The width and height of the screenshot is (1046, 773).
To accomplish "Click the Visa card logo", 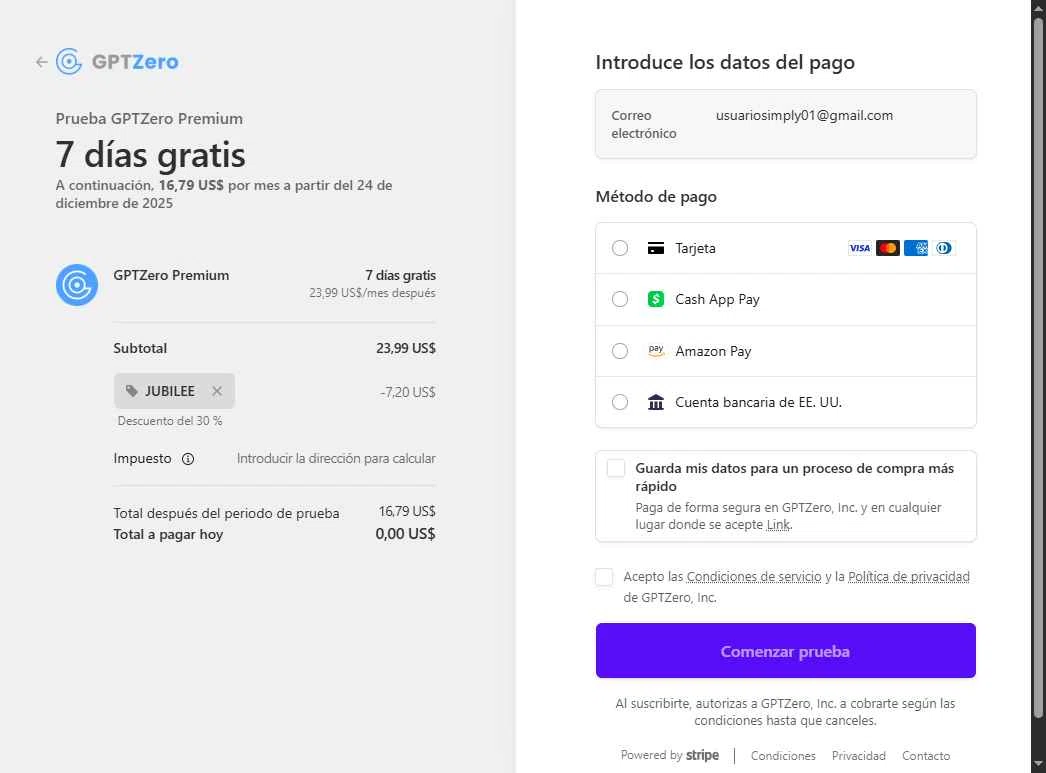I will [860, 248].
